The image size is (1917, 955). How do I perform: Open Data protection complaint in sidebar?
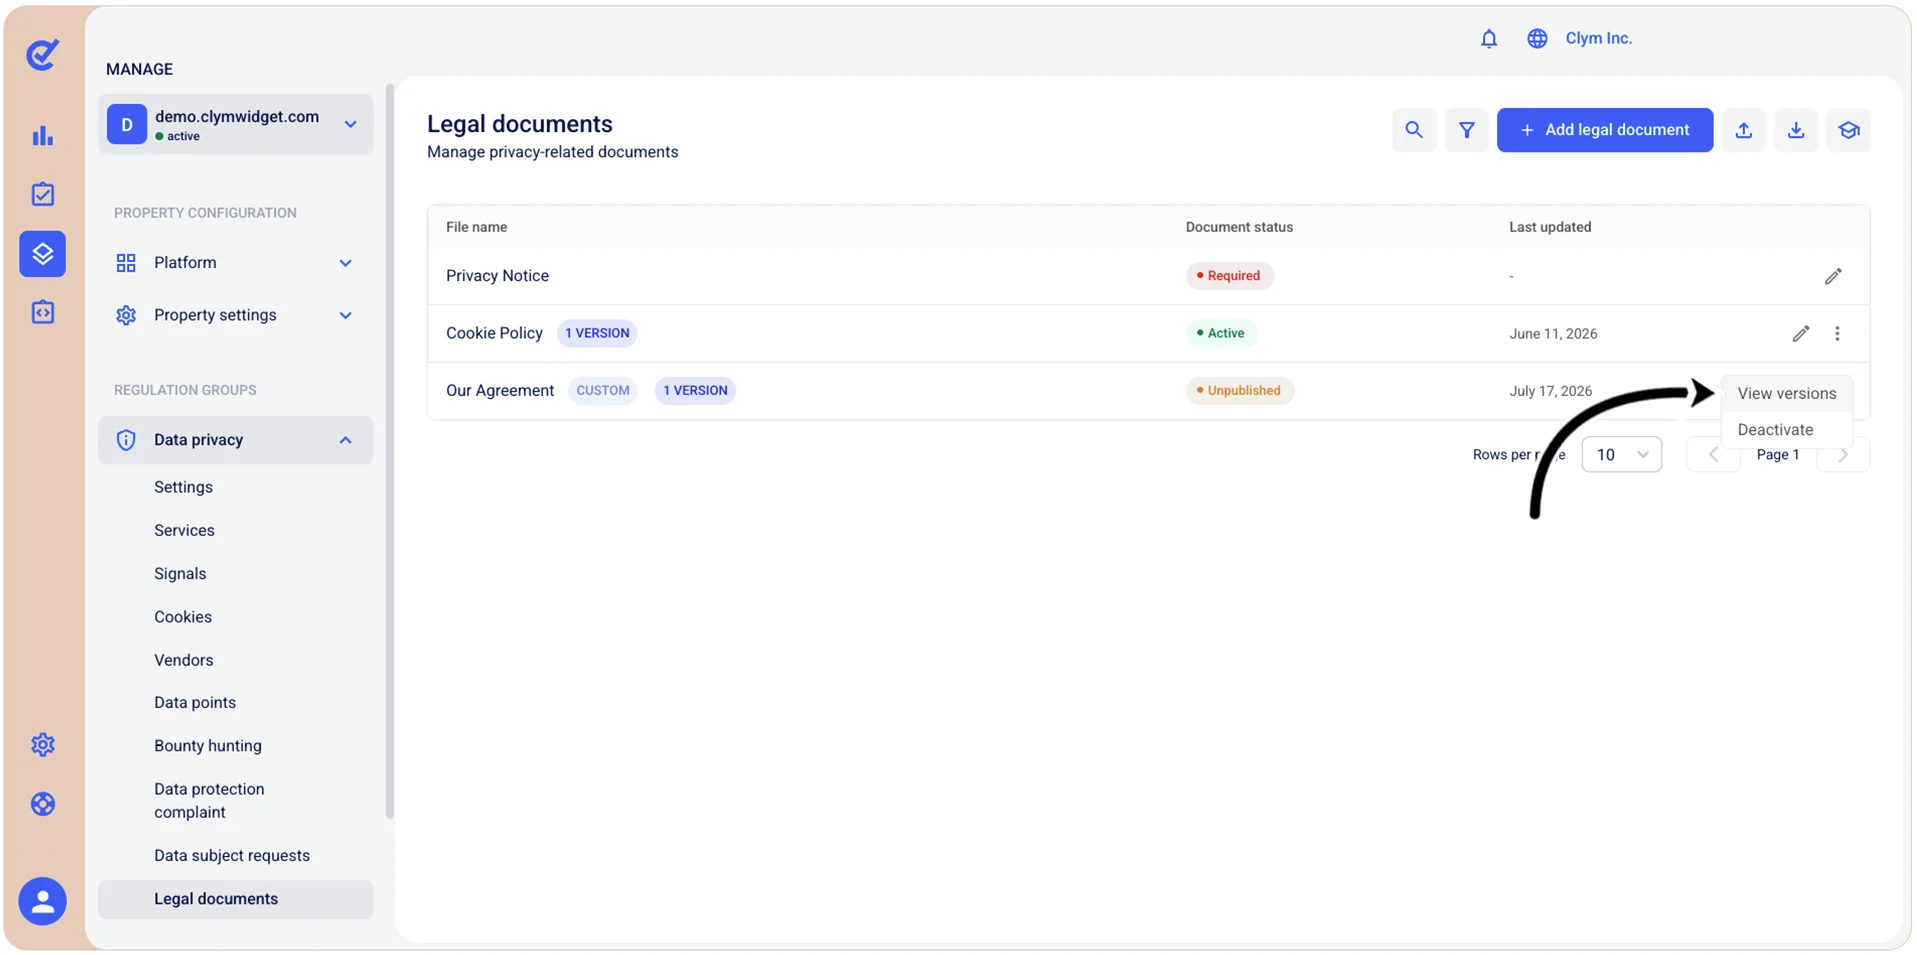pos(209,801)
